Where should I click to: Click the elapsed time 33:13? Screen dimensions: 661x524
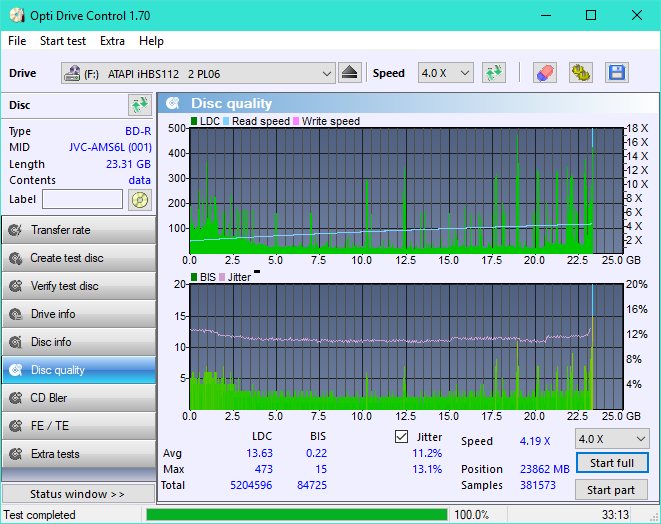pyautogui.click(x=615, y=515)
